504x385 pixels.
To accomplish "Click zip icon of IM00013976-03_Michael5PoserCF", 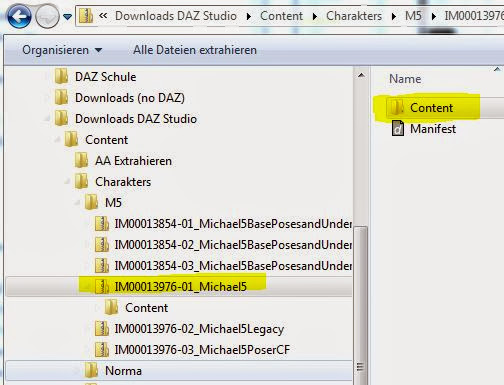I will point(102,349).
